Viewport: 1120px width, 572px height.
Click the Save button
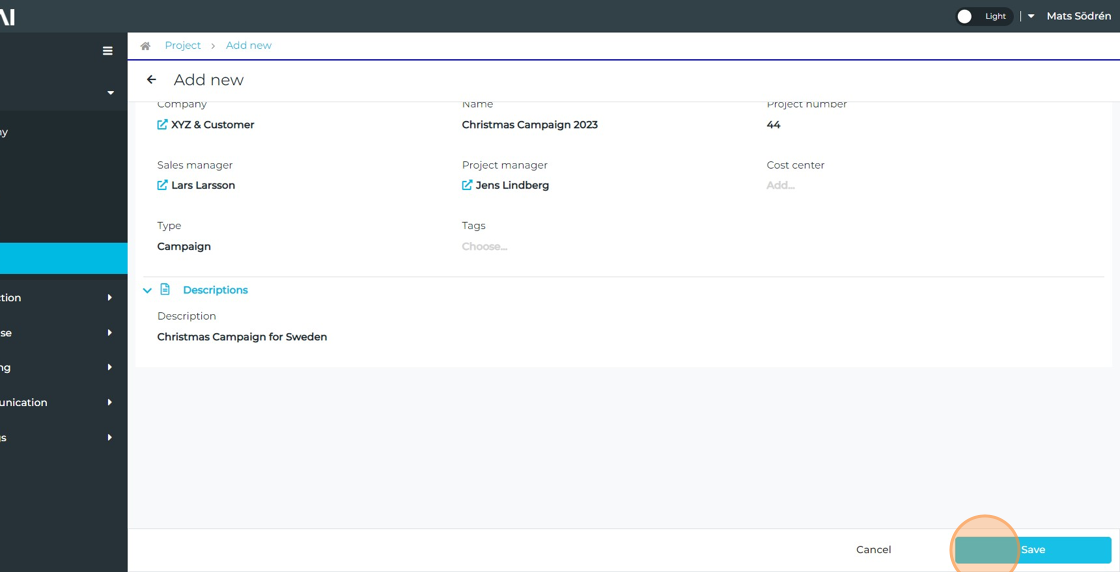click(x=1033, y=550)
